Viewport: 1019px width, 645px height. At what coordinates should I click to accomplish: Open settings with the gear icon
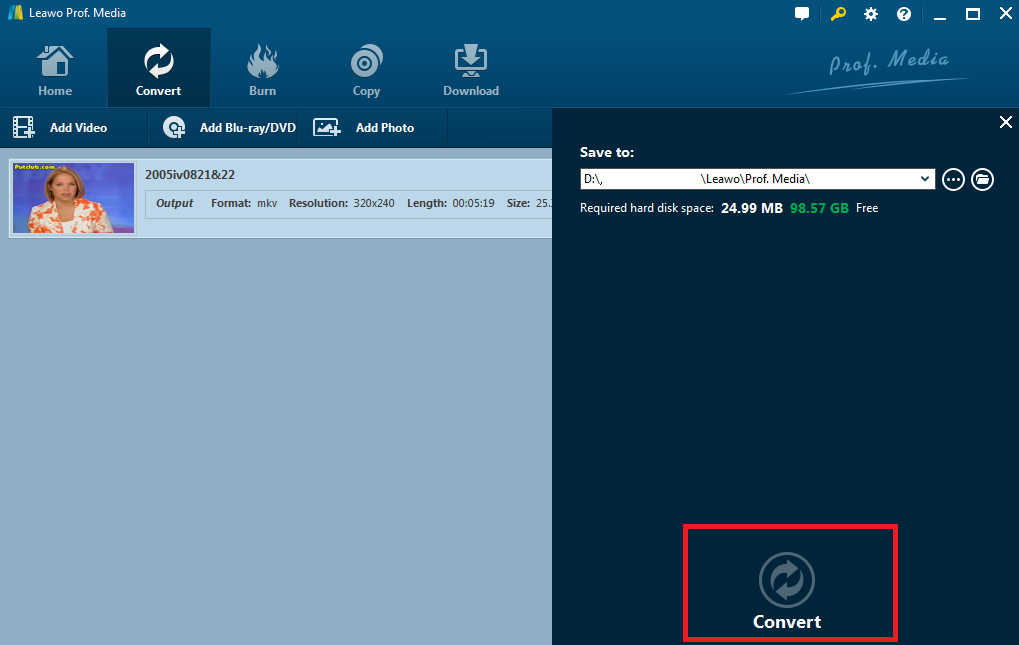(869, 13)
